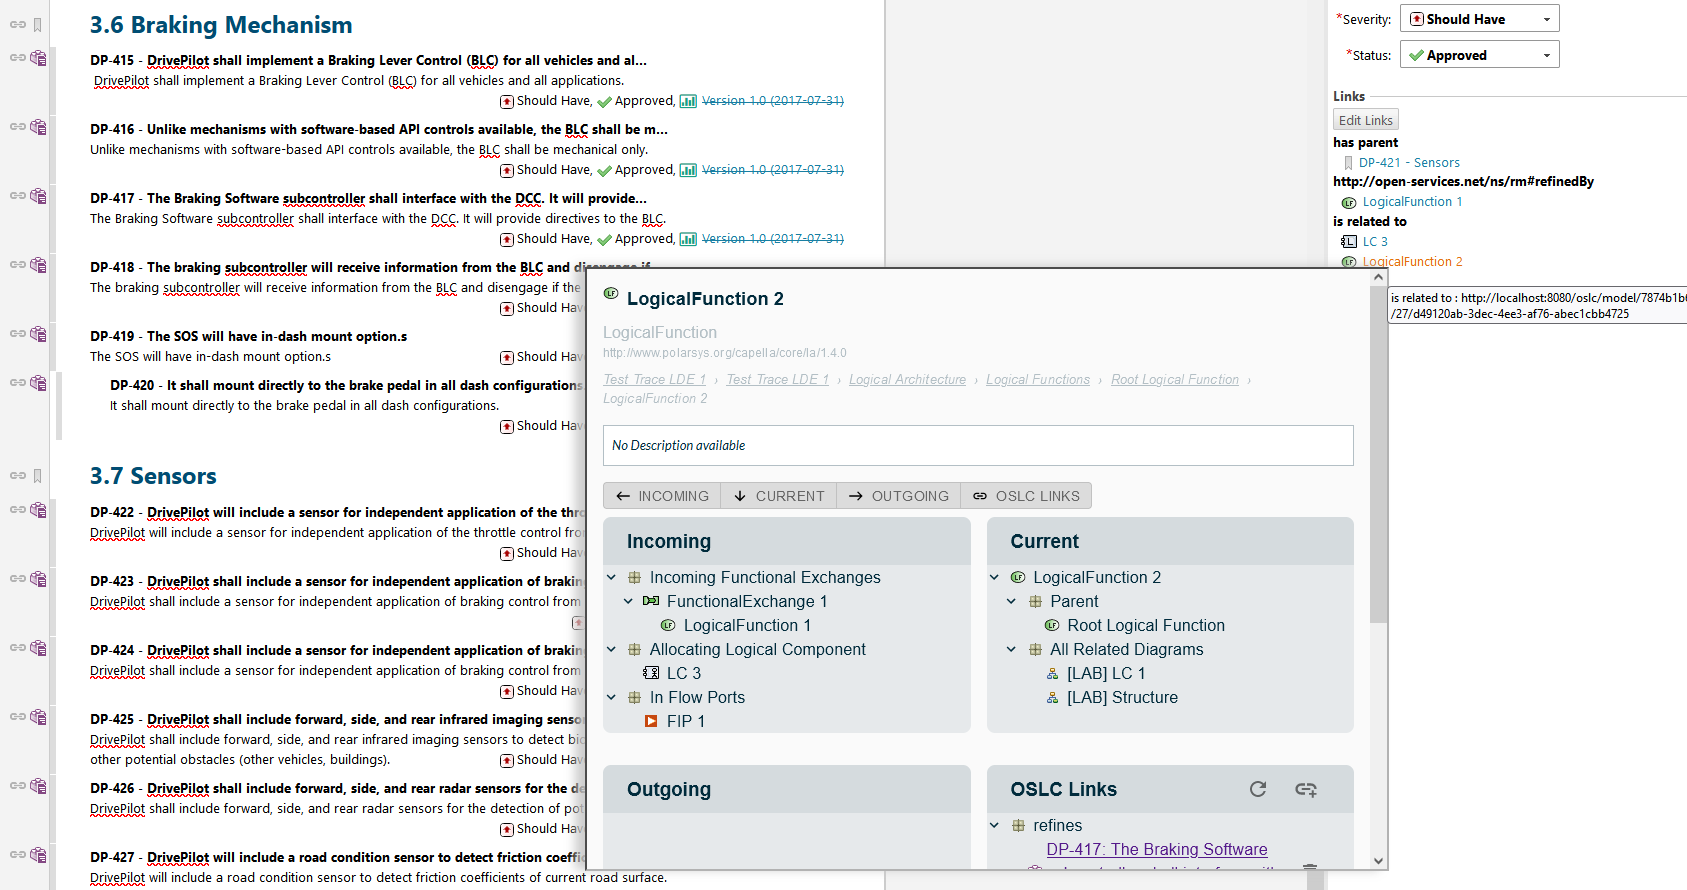Collapse Incoming Functional Exchanges node
Screen dimensions: 1687x890
(x=611, y=577)
